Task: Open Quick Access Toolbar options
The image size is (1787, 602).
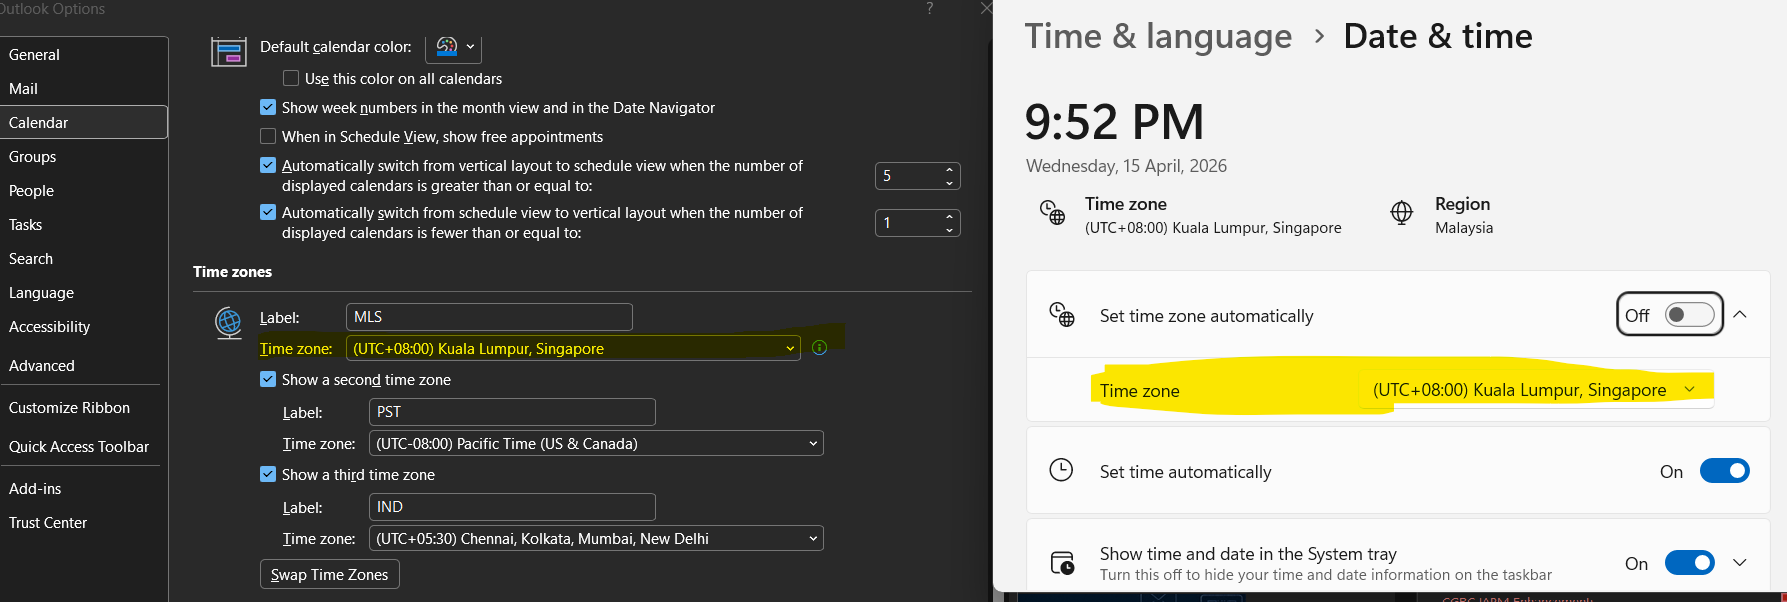Action: pyautogui.click(x=84, y=447)
